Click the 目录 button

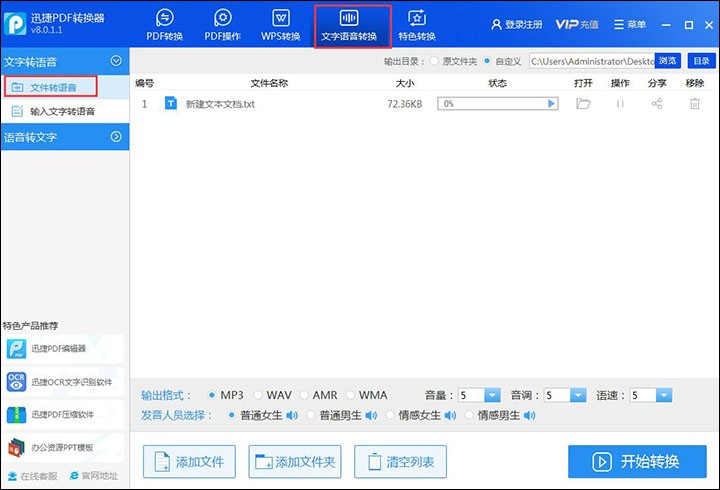pos(701,61)
